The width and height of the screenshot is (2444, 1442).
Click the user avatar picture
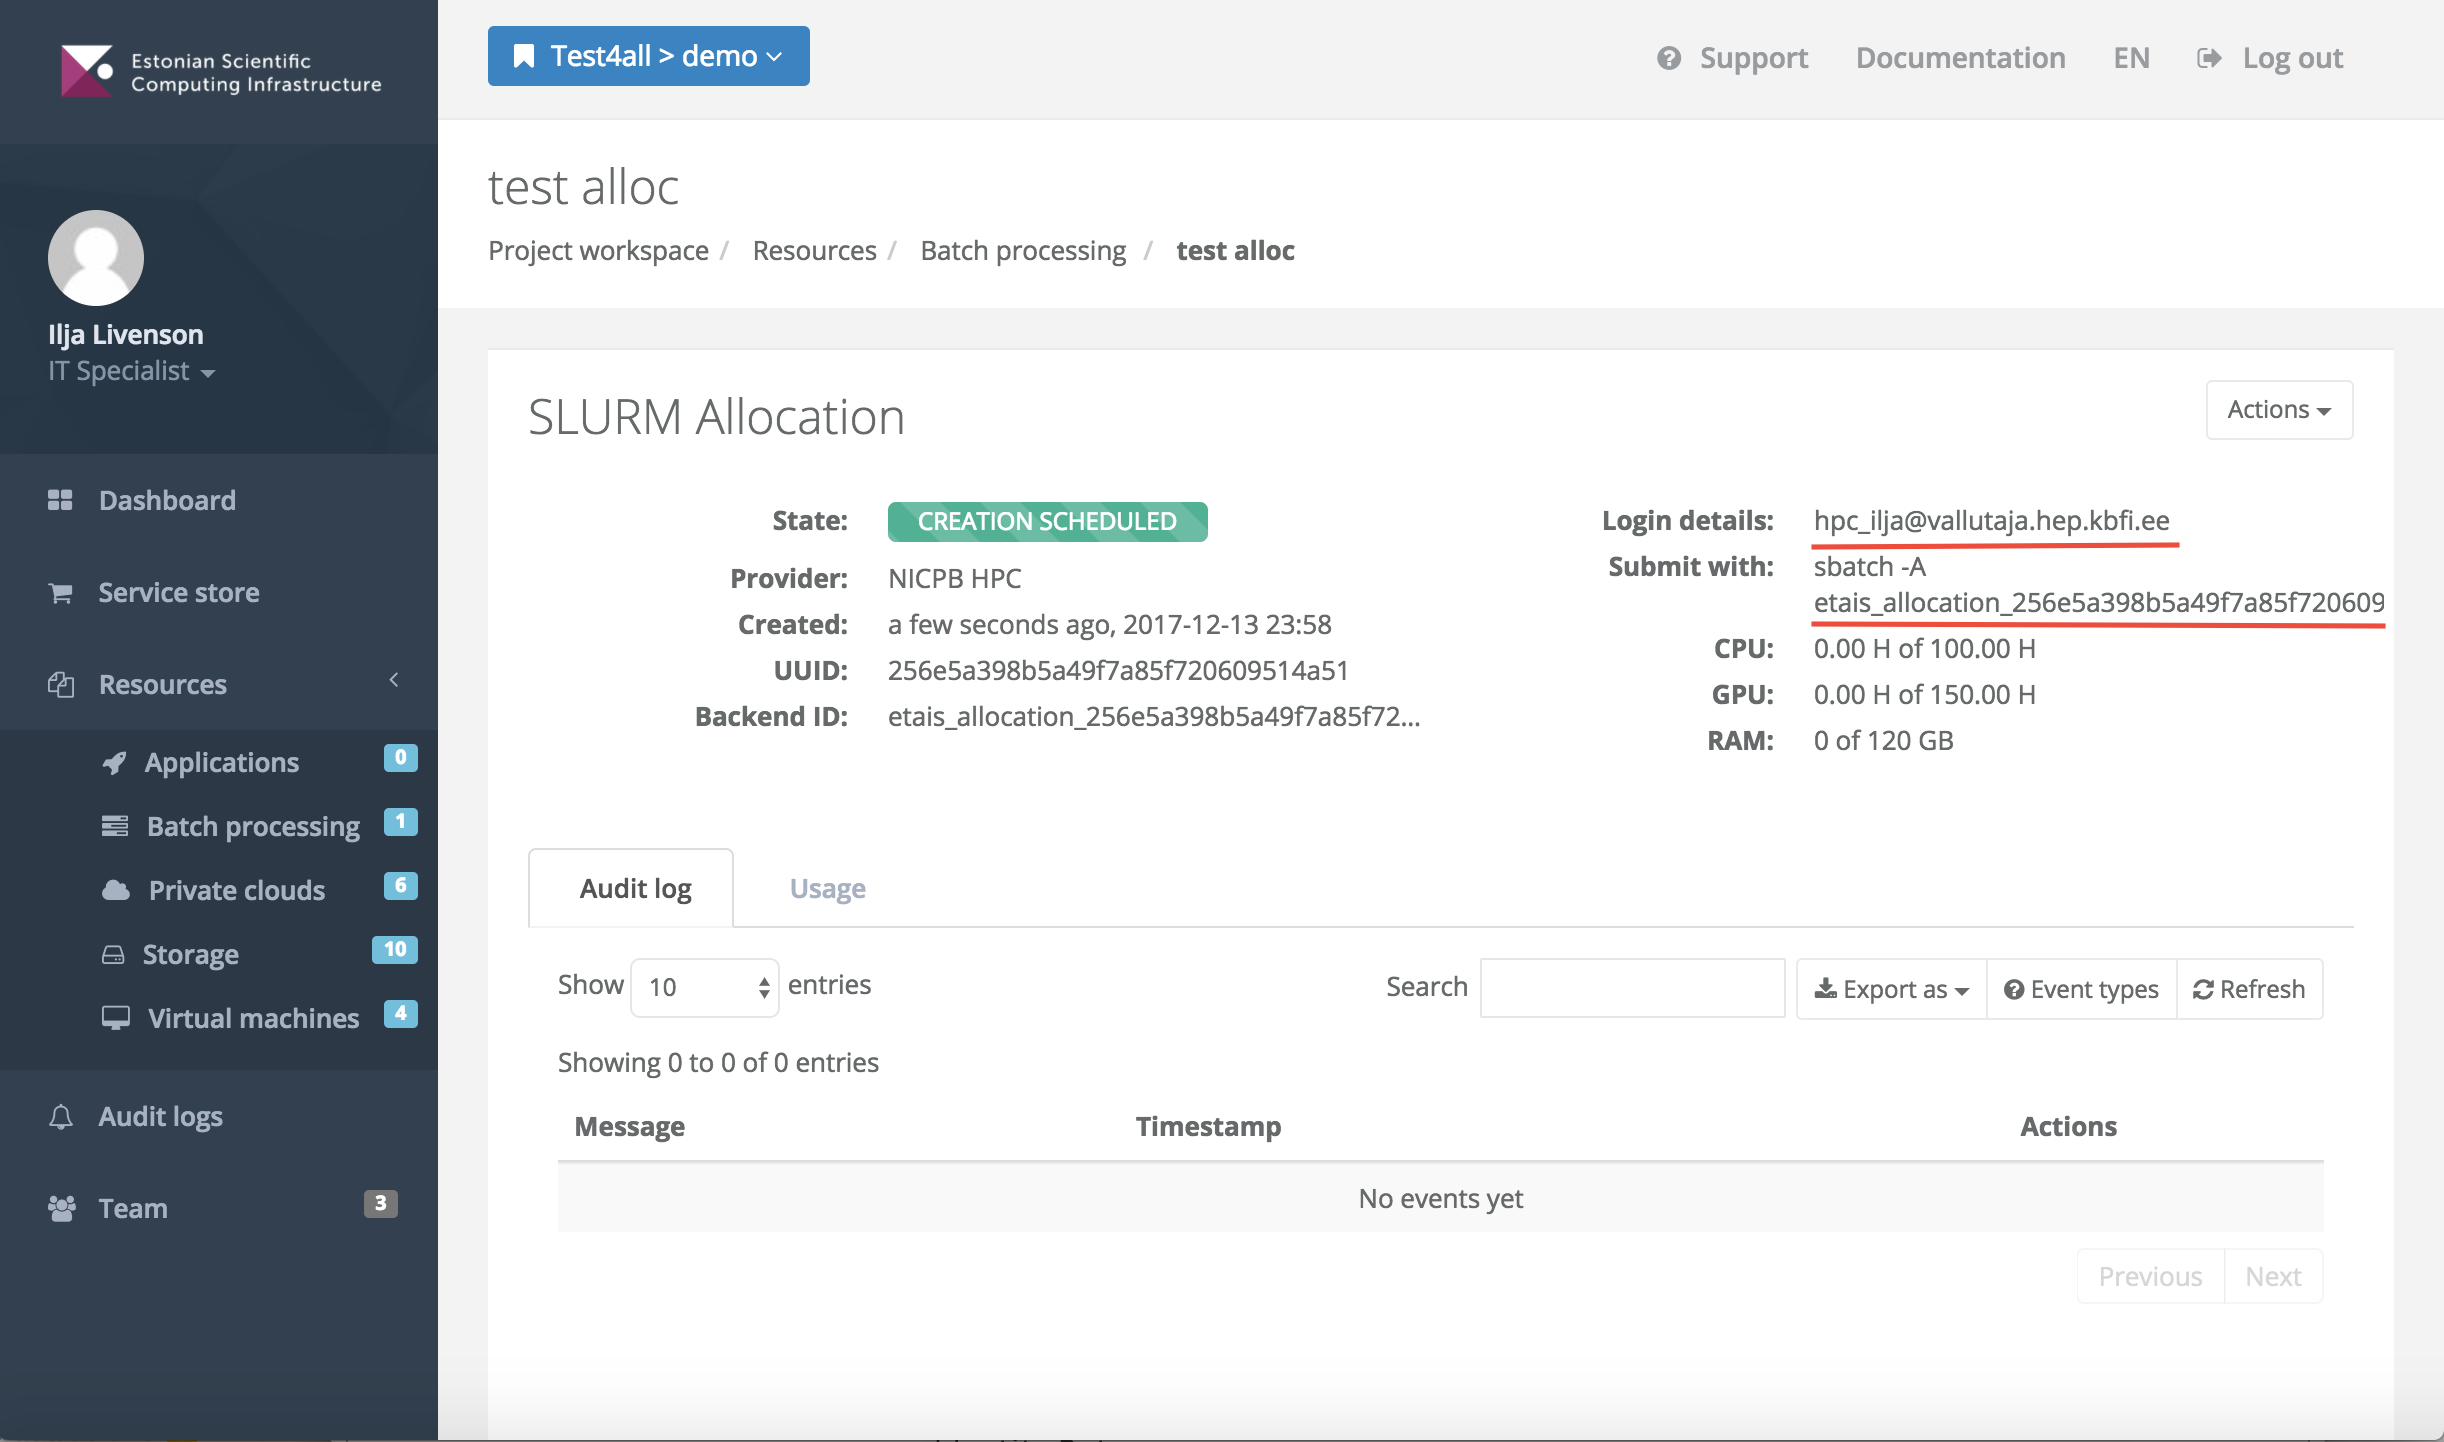pyautogui.click(x=96, y=258)
